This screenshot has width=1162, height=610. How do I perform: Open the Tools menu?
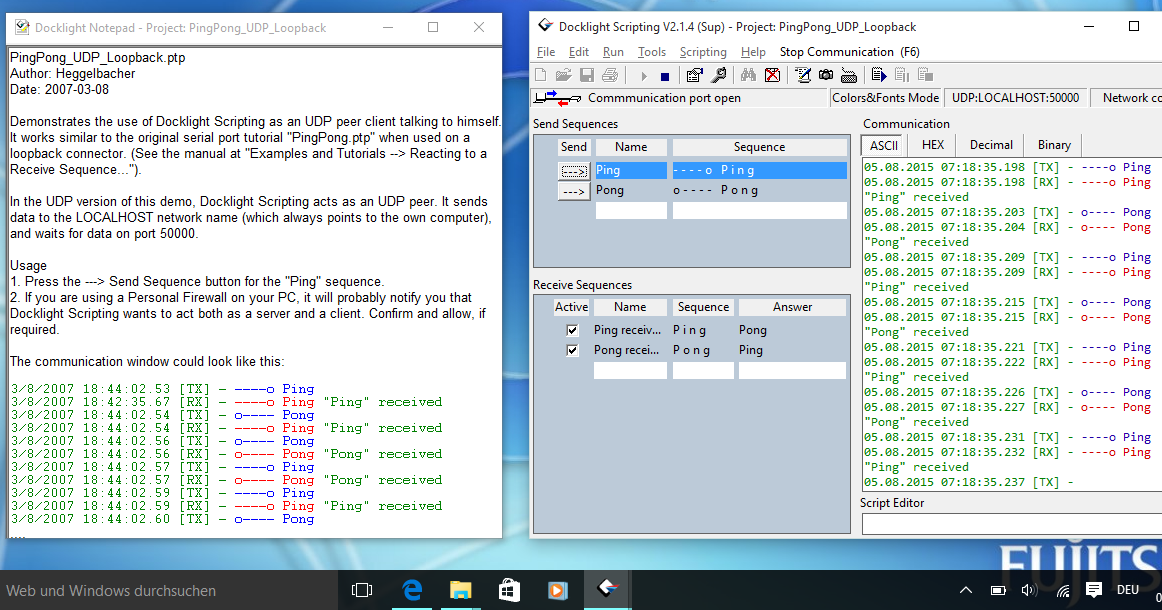[x=651, y=52]
